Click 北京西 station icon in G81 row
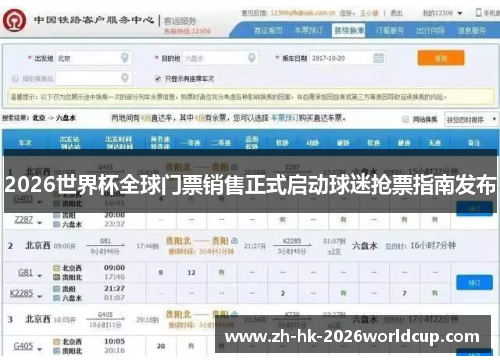 pyautogui.click(x=57, y=268)
